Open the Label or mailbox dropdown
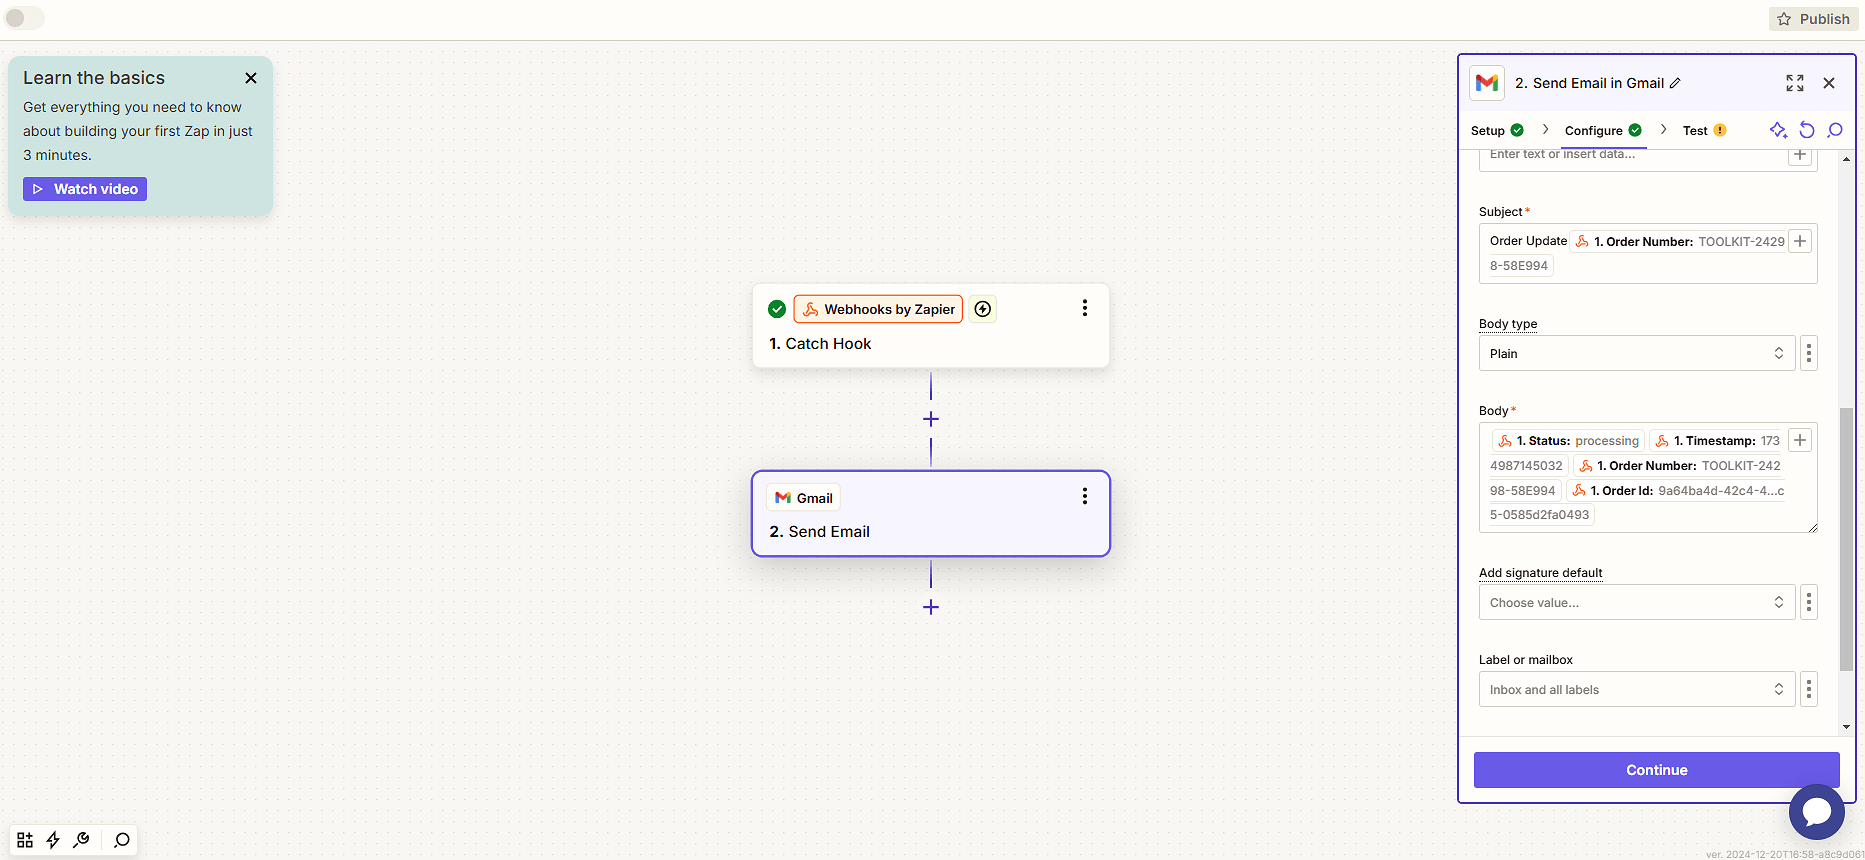The image size is (1865, 860). click(x=1637, y=689)
